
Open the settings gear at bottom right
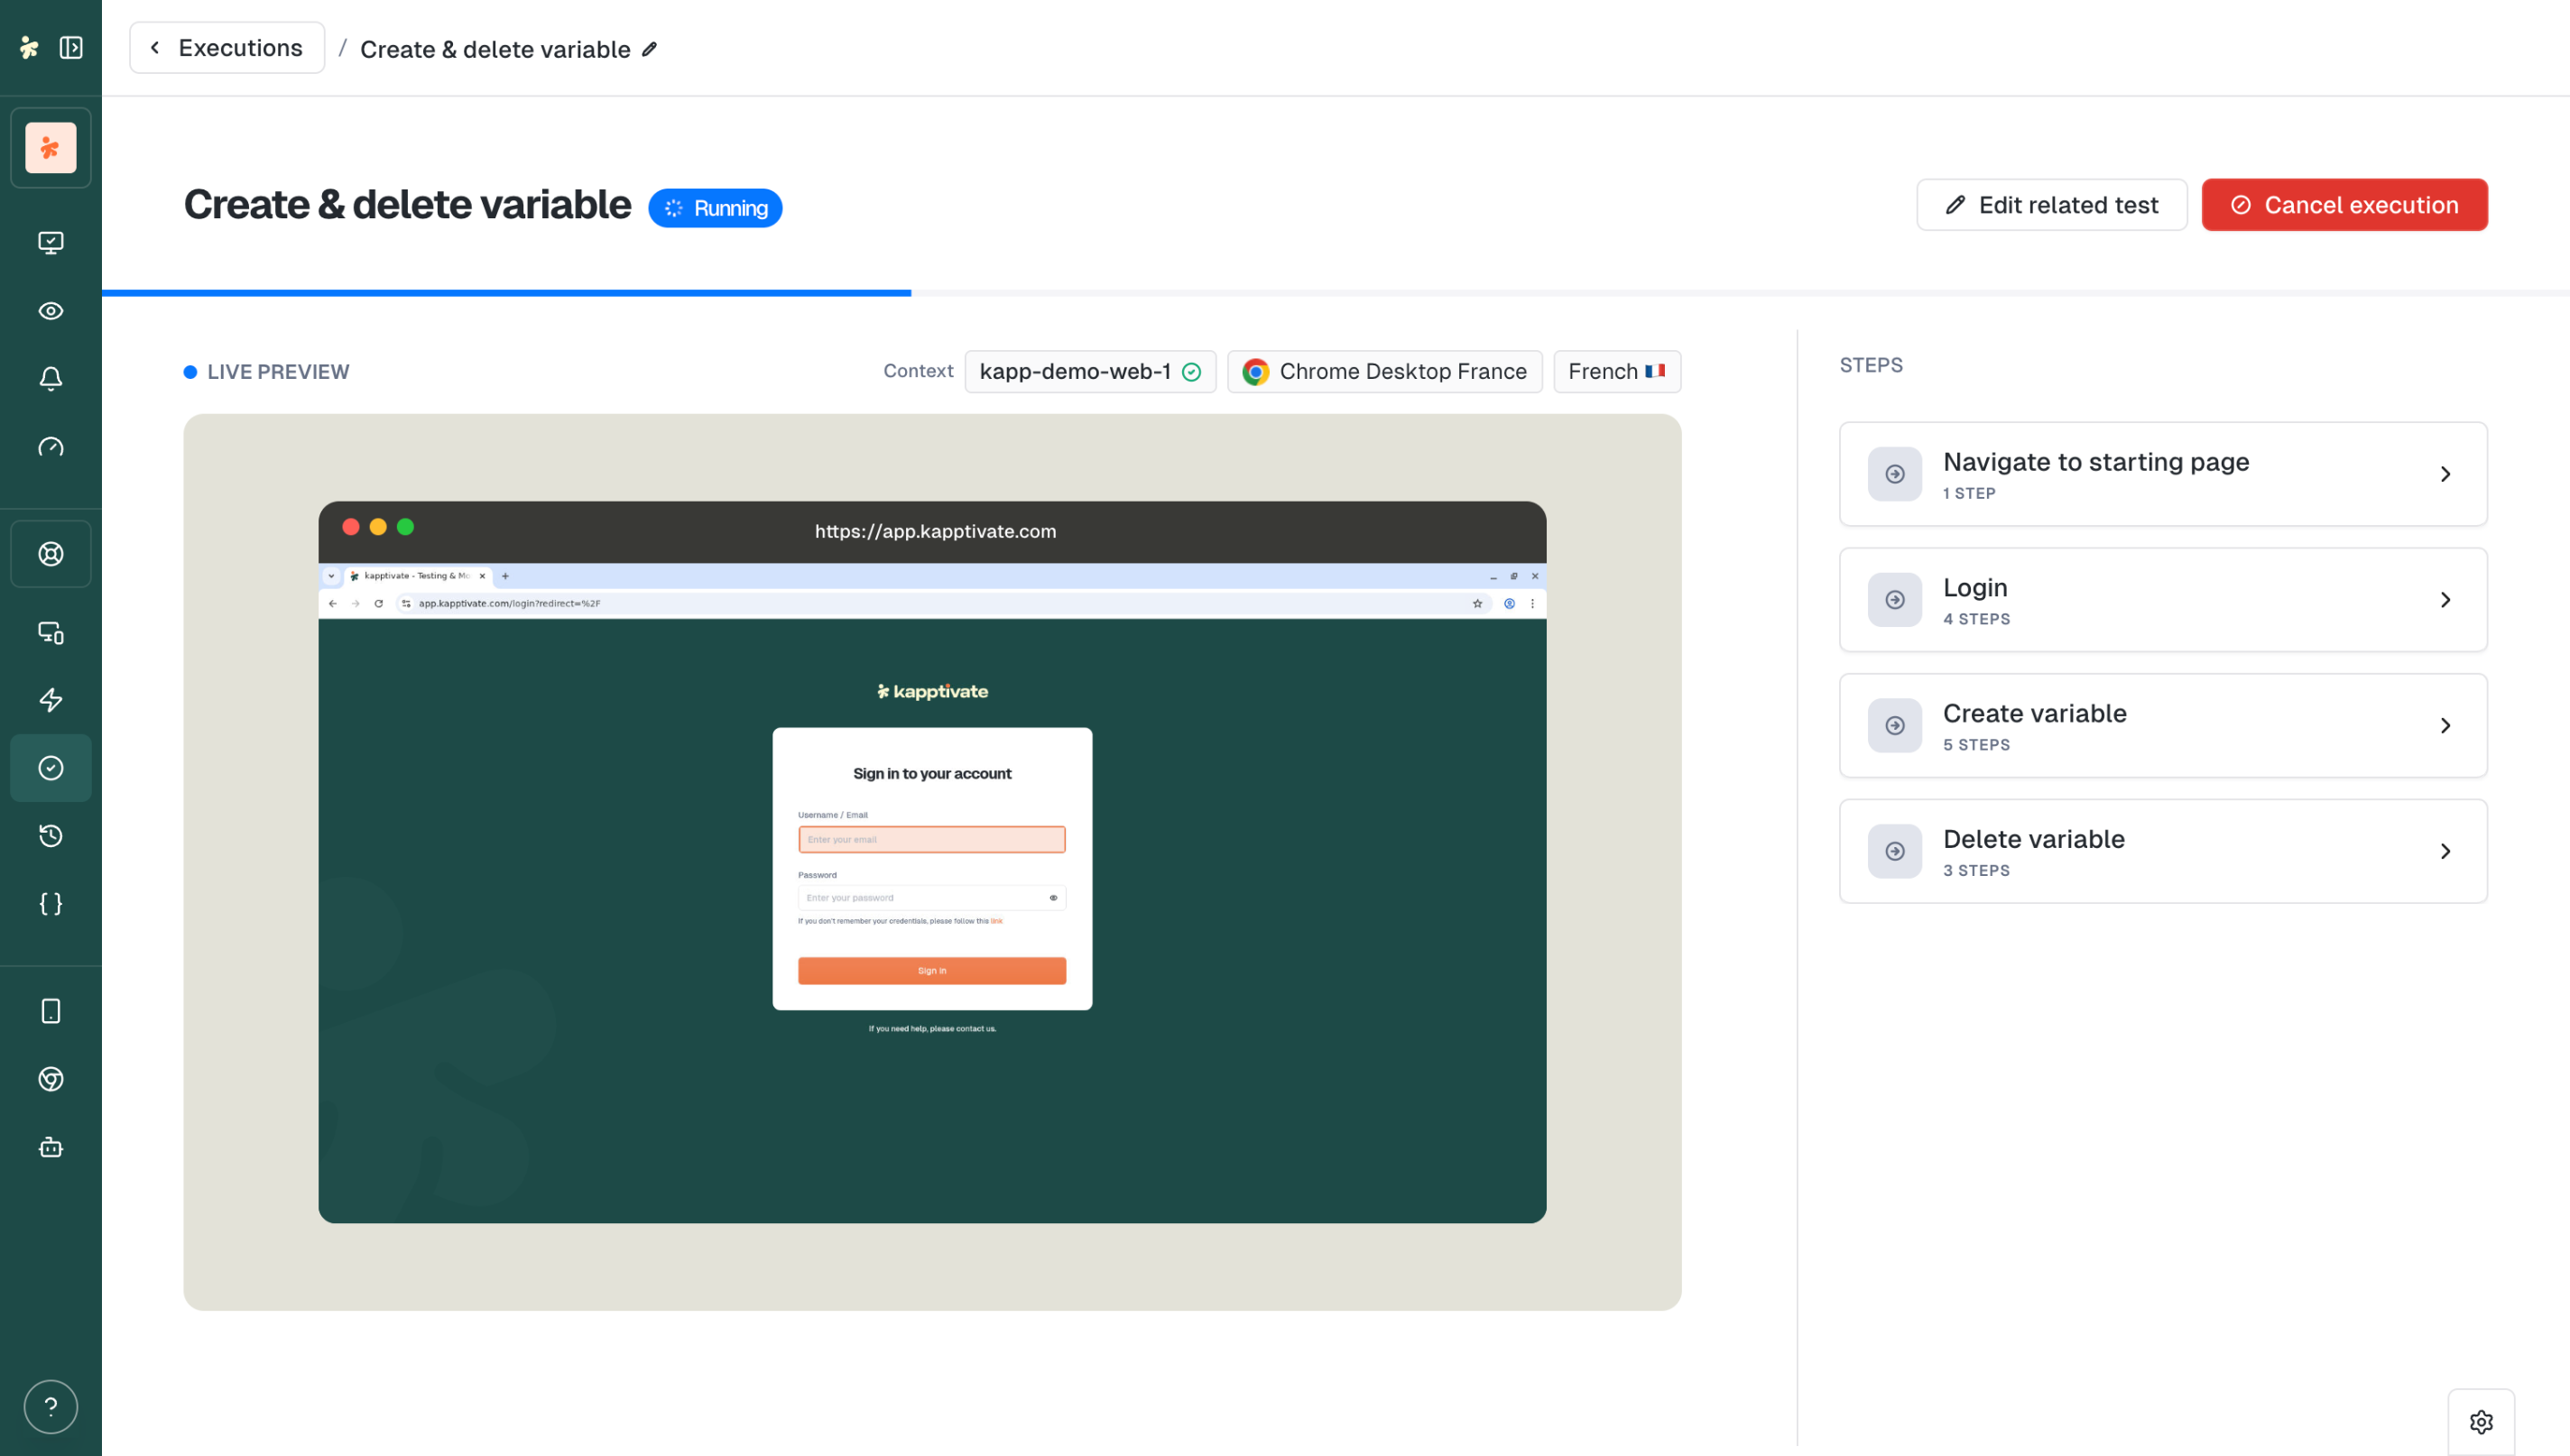click(2481, 1421)
